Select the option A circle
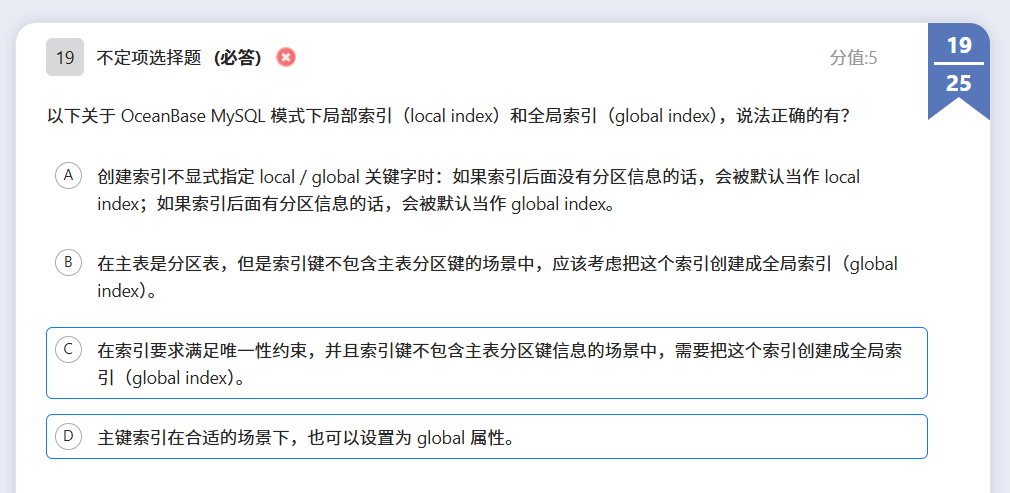 click(x=68, y=176)
